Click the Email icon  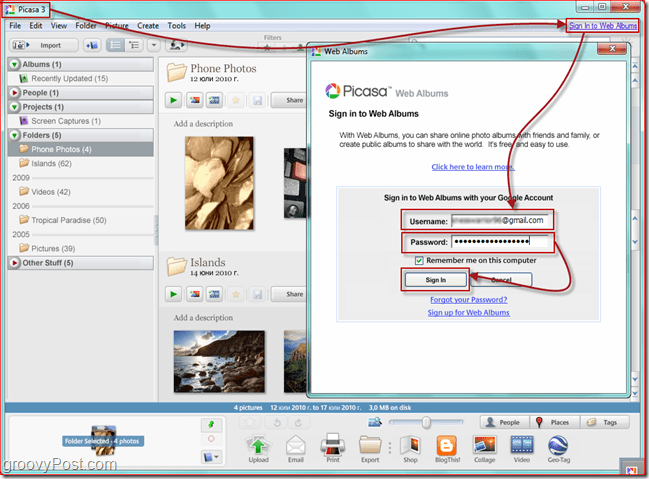[x=296, y=449]
